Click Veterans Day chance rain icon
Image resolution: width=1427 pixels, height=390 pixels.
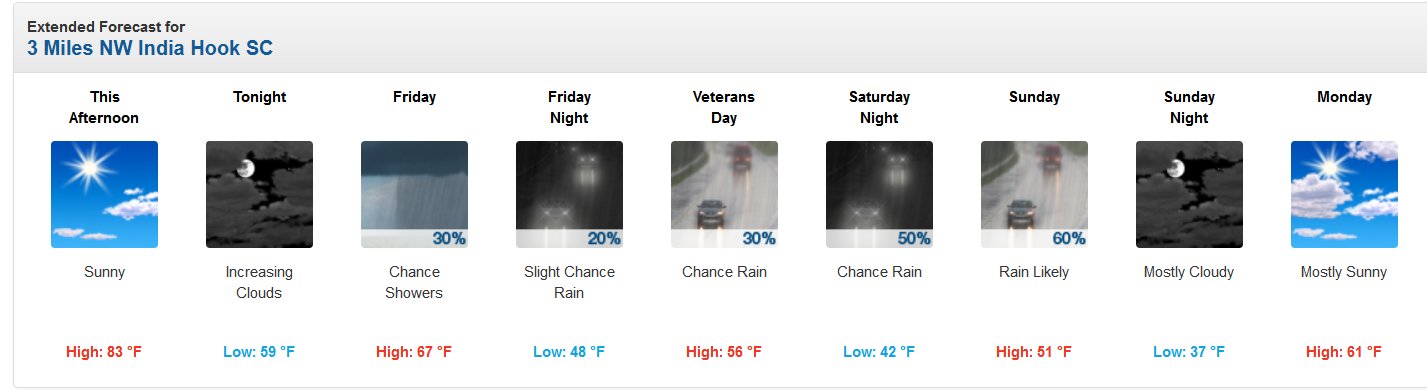pyautogui.click(x=724, y=194)
